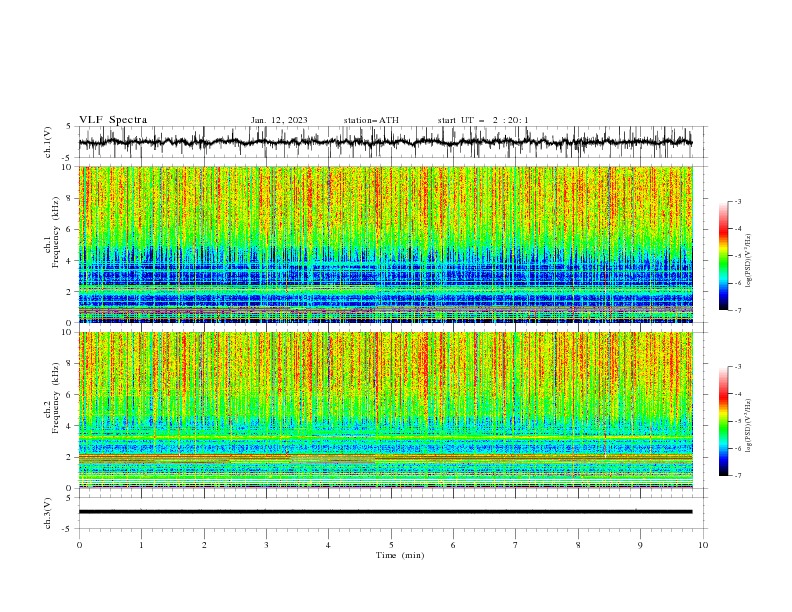Viewport: 792px width, 612px height.
Task: Click the "VLF Spectra" plot title
Action: [x=113, y=120]
